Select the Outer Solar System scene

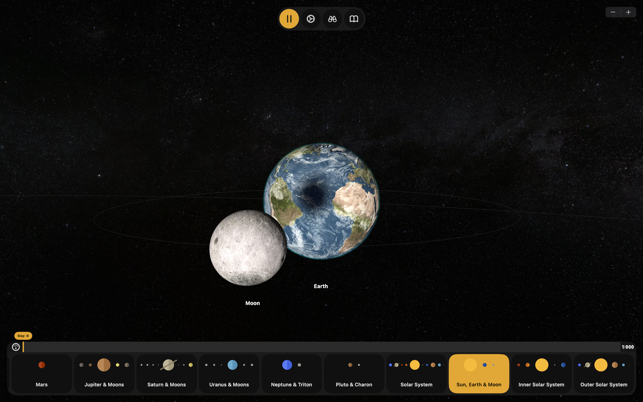pos(604,374)
